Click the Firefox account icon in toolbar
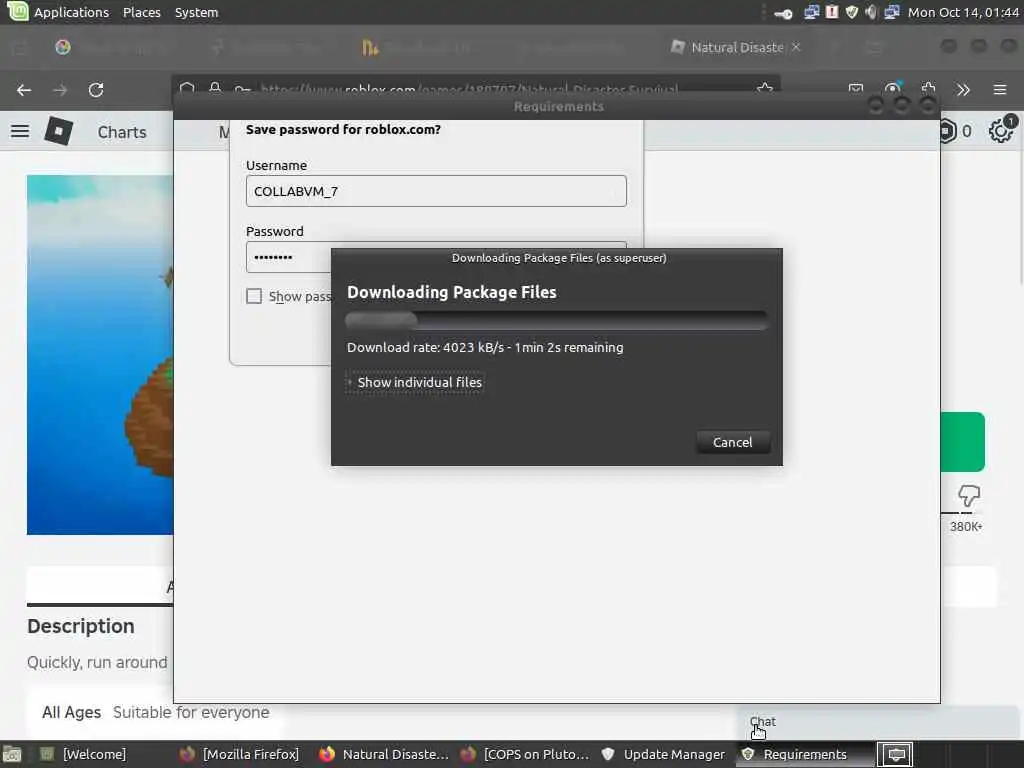The width and height of the screenshot is (1024, 768). tap(892, 89)
